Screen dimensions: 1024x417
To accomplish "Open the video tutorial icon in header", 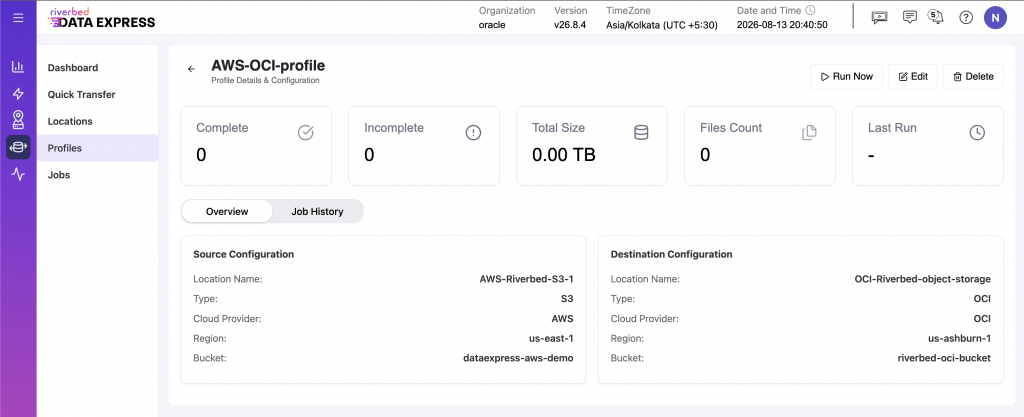I will tap(880, 18).
